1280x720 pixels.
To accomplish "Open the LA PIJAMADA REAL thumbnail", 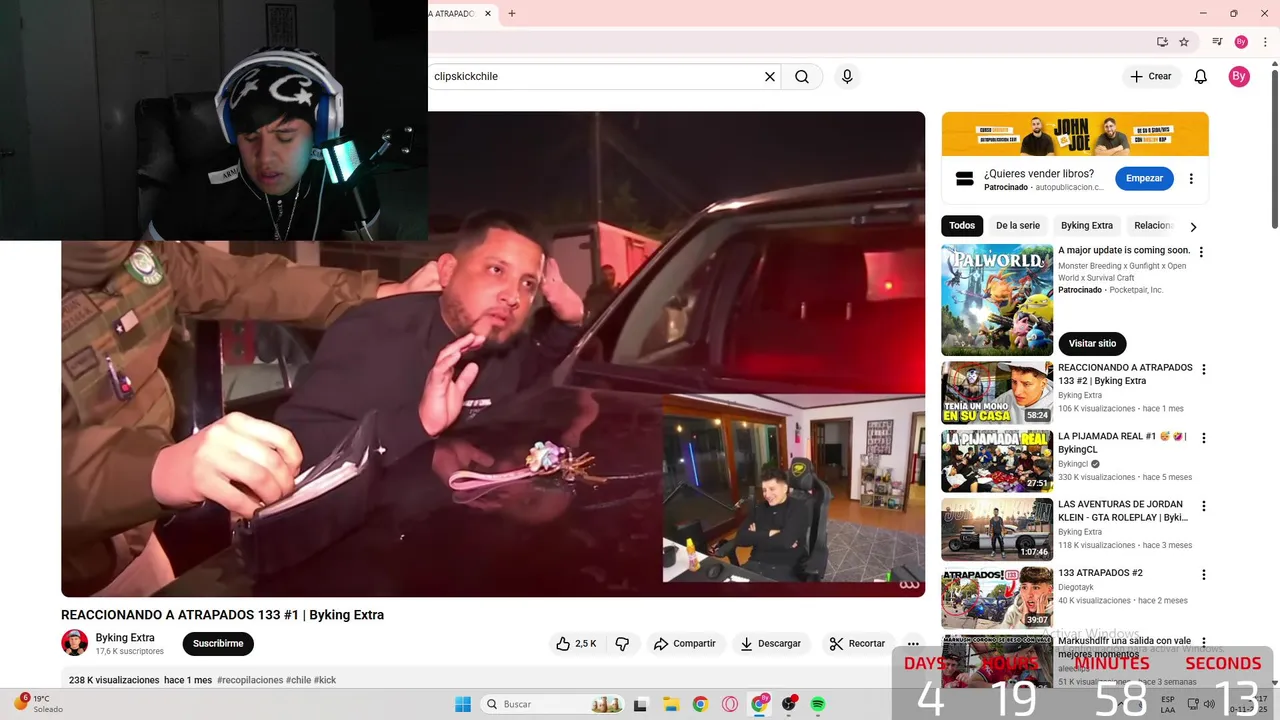I will [997, 461].
